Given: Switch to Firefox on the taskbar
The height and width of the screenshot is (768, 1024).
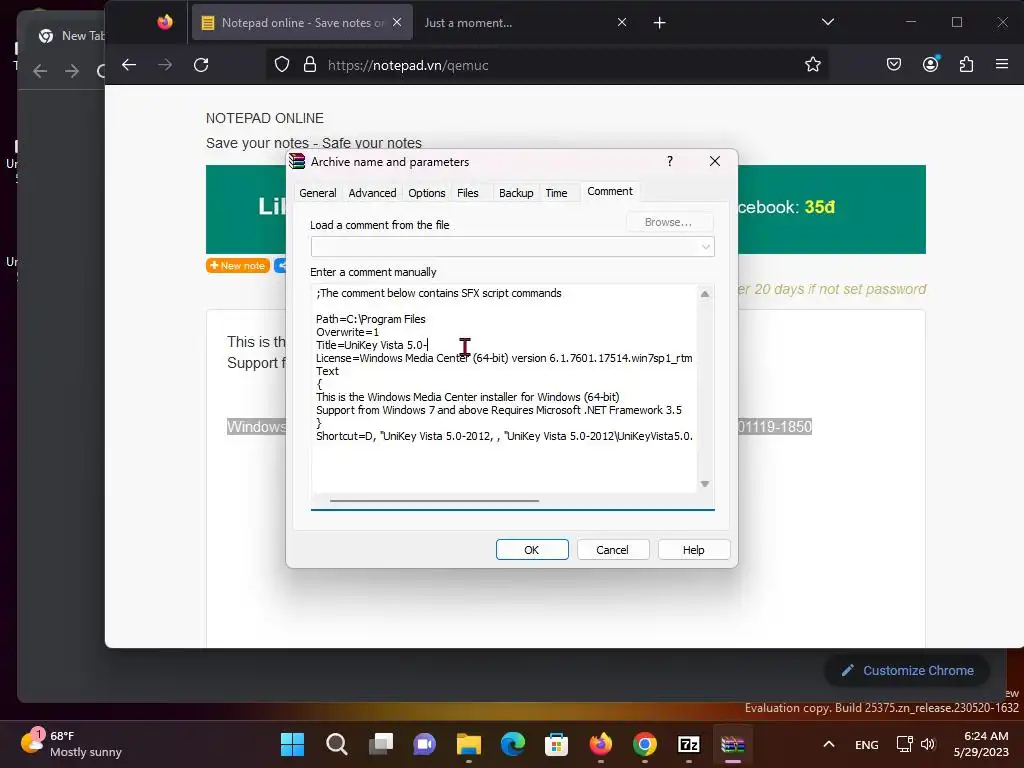Looking at the screenshot, I should (601, 744).
